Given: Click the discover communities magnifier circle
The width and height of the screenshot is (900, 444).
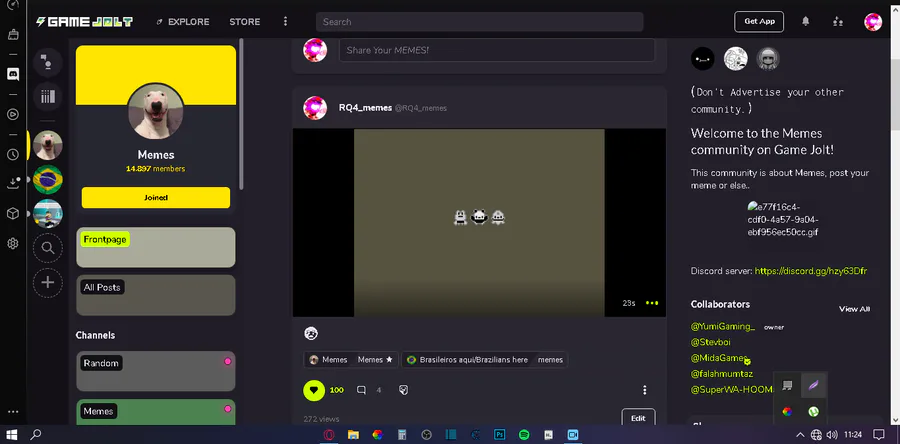Looking at the screenshot, I should (48, 248).
